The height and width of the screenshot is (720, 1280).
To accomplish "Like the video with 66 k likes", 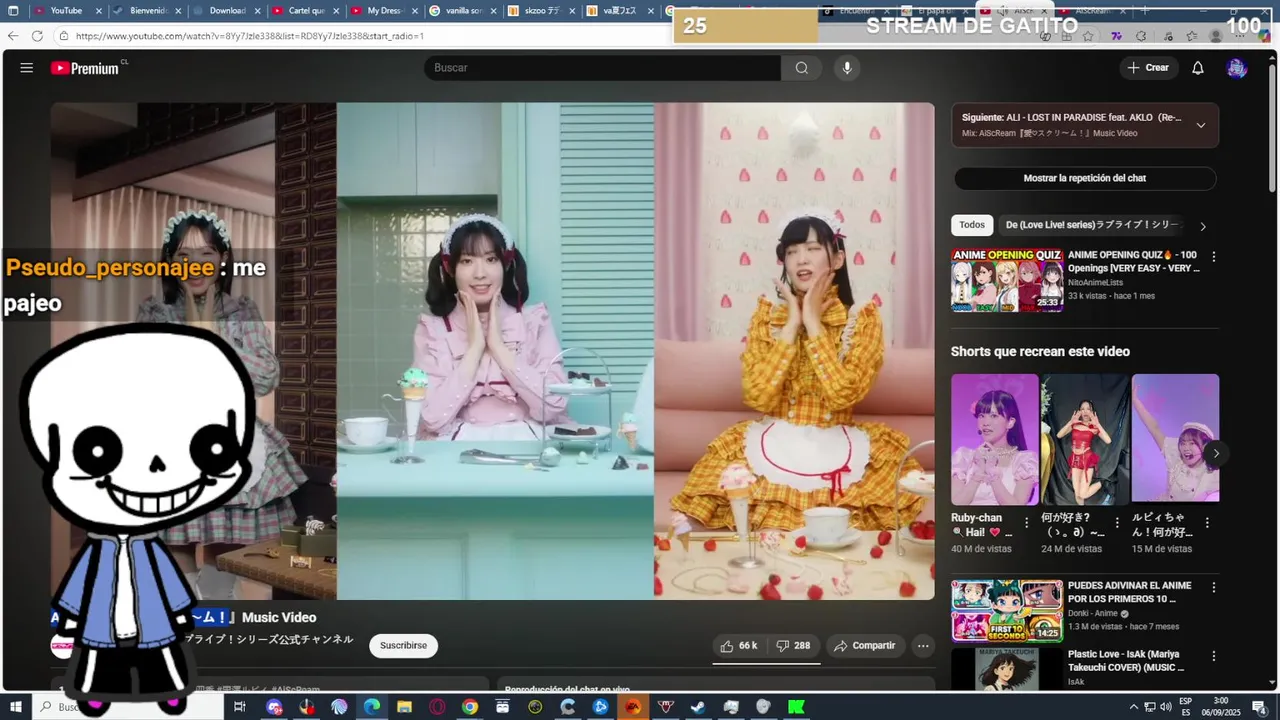I will point(739,646).
